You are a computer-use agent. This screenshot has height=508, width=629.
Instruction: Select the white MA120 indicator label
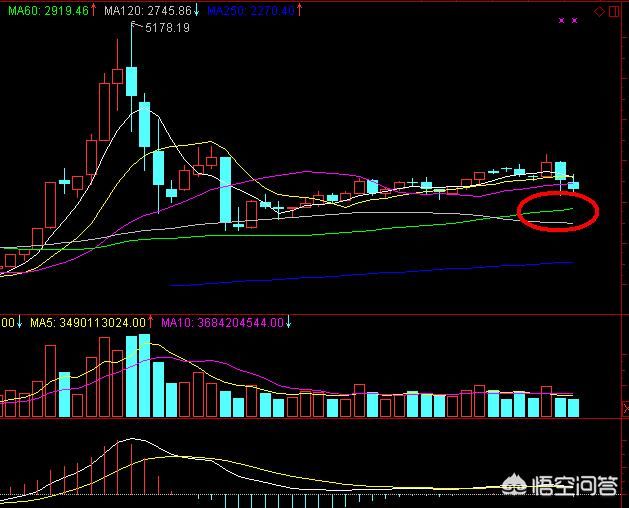146,10
